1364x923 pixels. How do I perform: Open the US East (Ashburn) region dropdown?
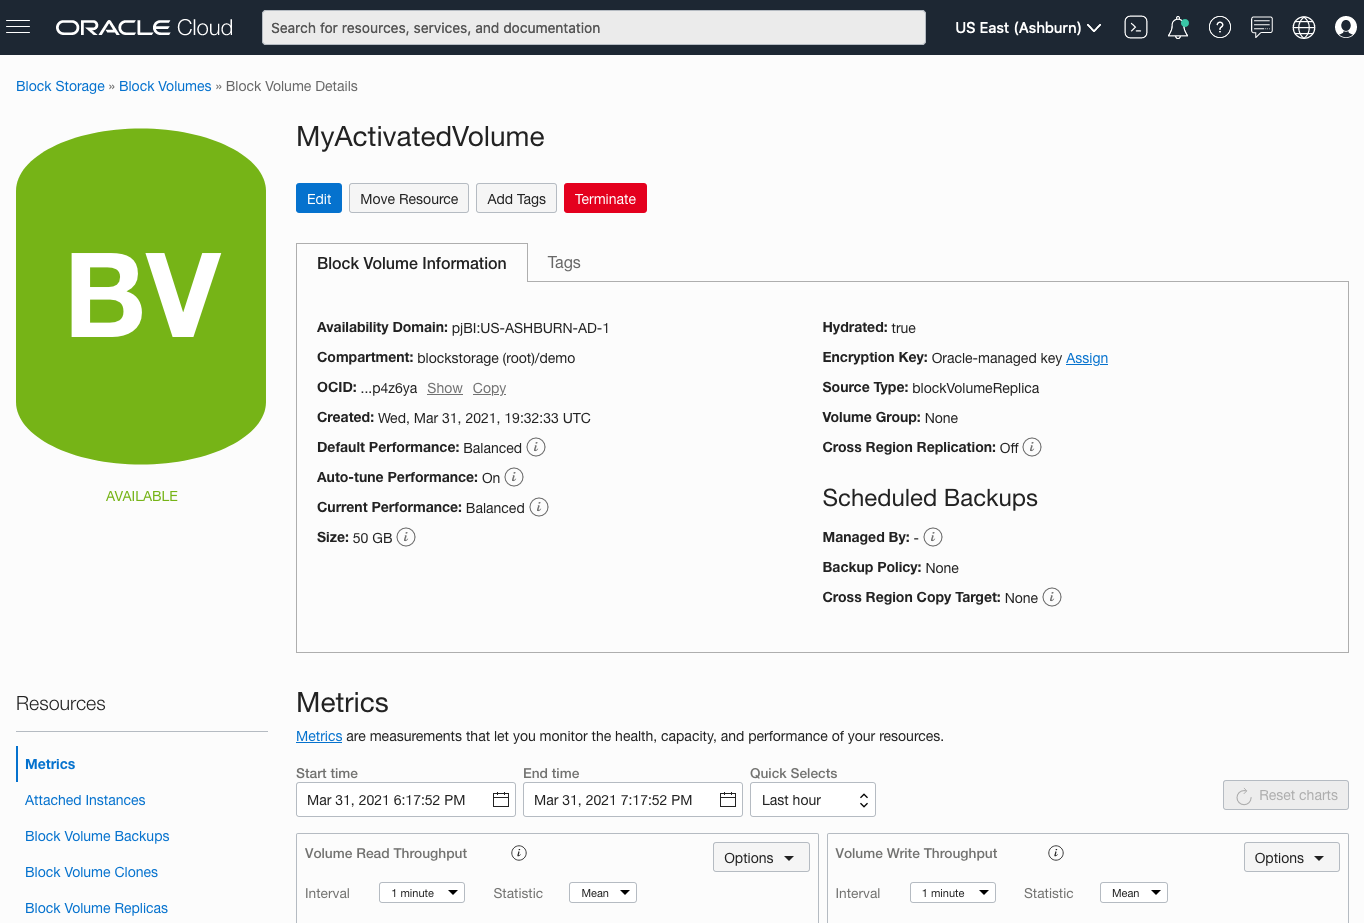tap(1027, 27)
